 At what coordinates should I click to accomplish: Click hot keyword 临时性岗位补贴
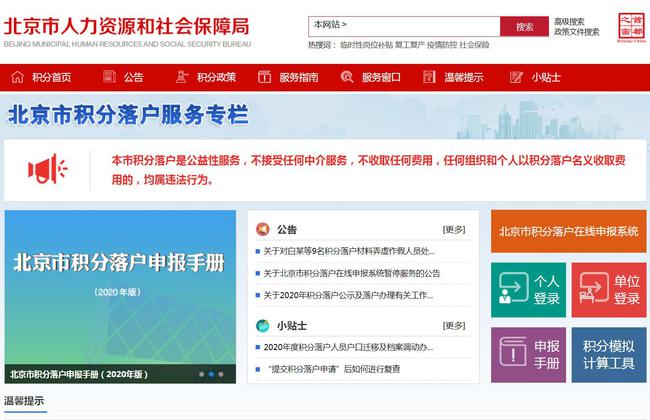click(366, 45)
